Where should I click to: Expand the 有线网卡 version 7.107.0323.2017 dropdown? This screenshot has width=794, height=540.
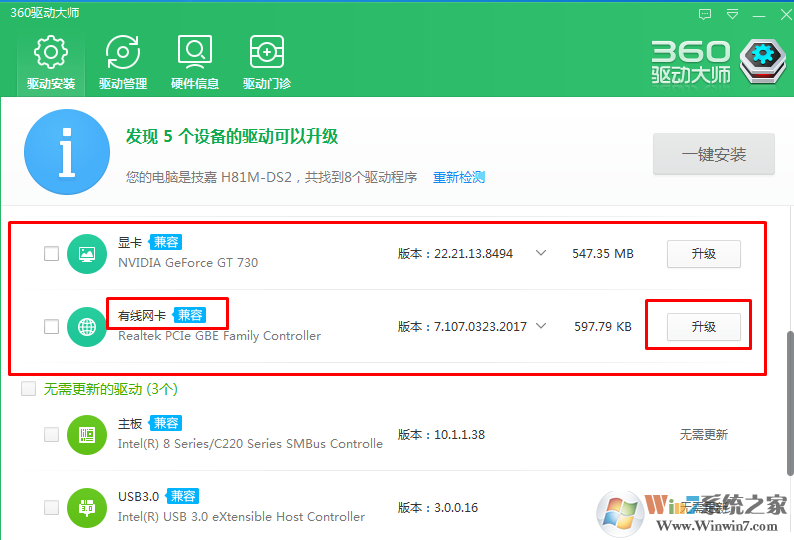(541, 325)
